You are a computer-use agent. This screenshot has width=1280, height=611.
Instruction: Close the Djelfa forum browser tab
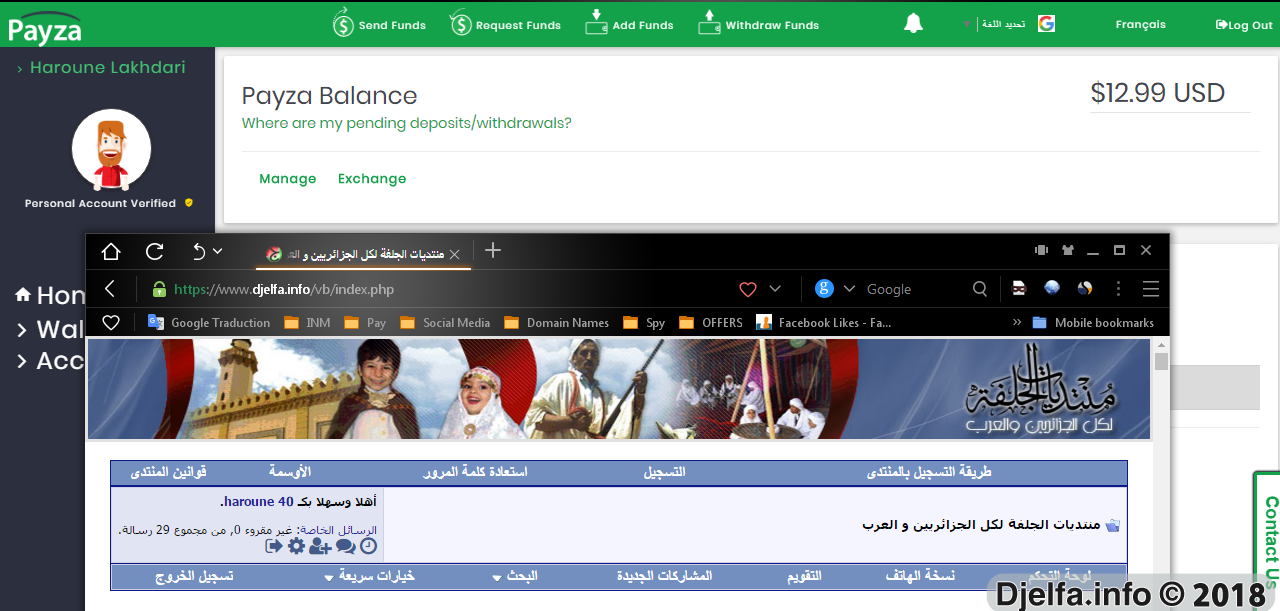tap(454, 254)
